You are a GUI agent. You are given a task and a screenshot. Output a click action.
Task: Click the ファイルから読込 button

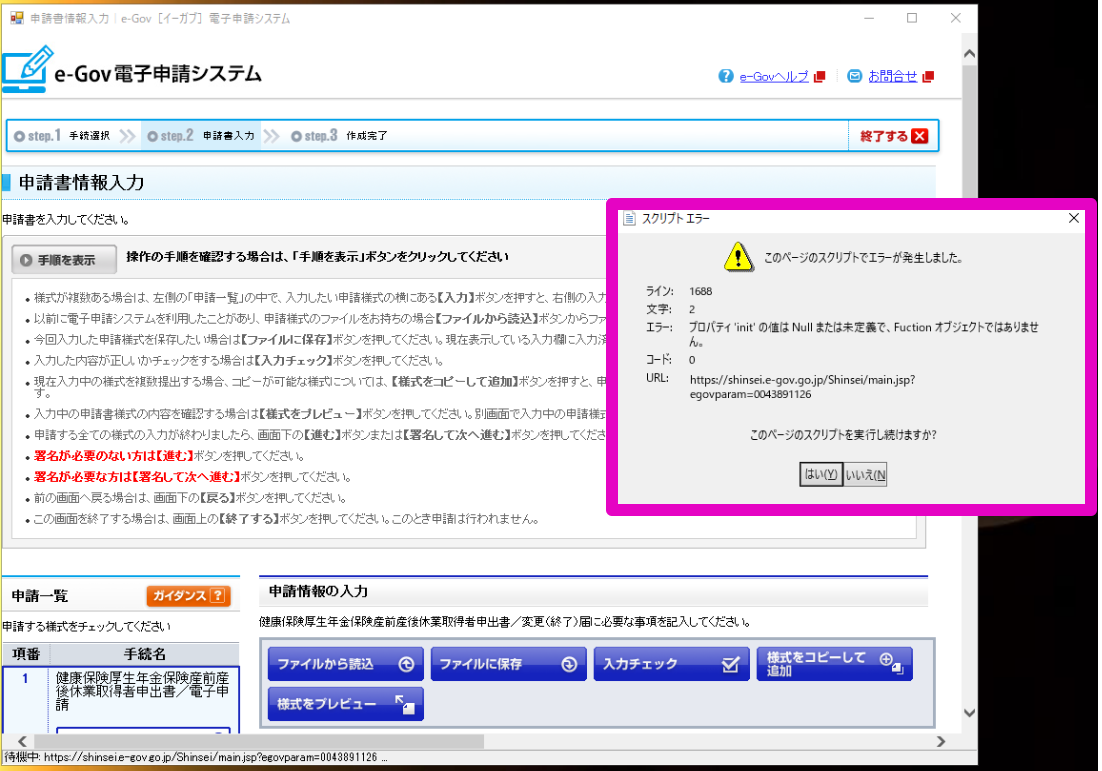[345, 664]
